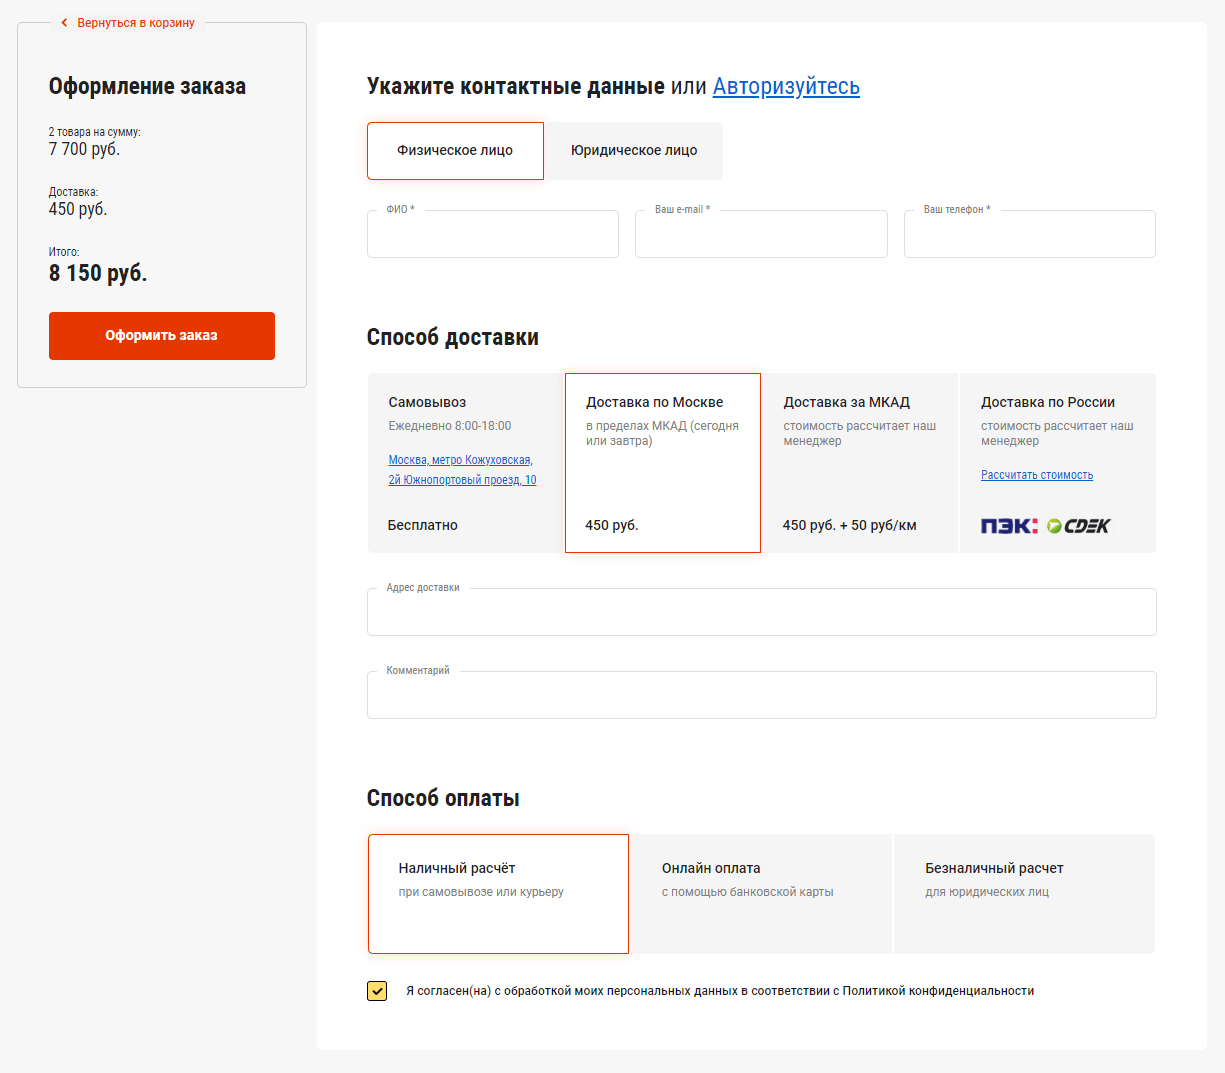The width and height of the screenshot is (1225, 1073).
Task: Open the Авторизуйтесь login link
Action: tap(786, 87)
